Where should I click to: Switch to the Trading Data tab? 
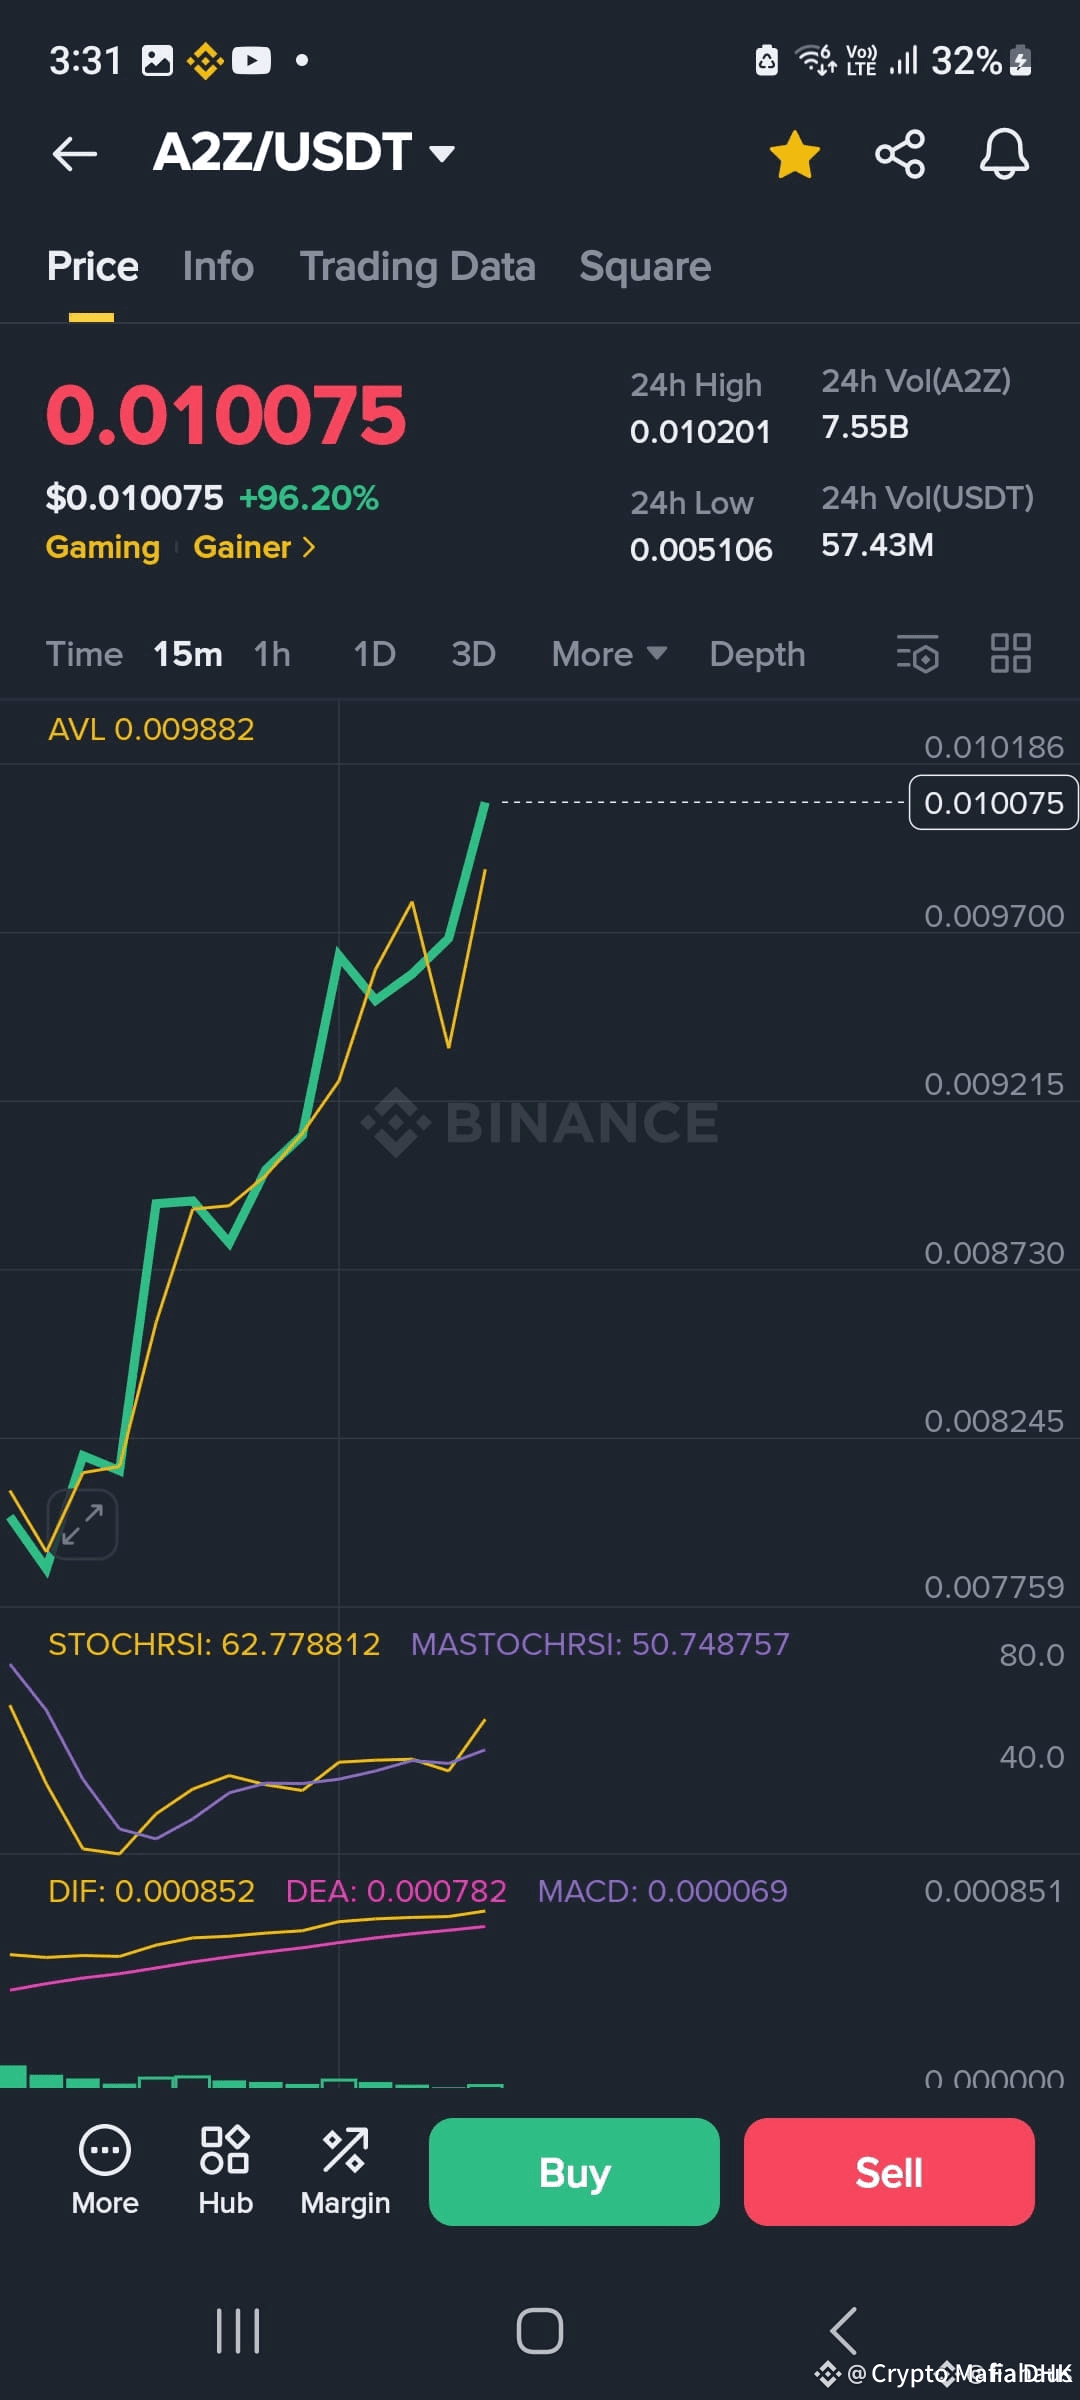[418, 267]
